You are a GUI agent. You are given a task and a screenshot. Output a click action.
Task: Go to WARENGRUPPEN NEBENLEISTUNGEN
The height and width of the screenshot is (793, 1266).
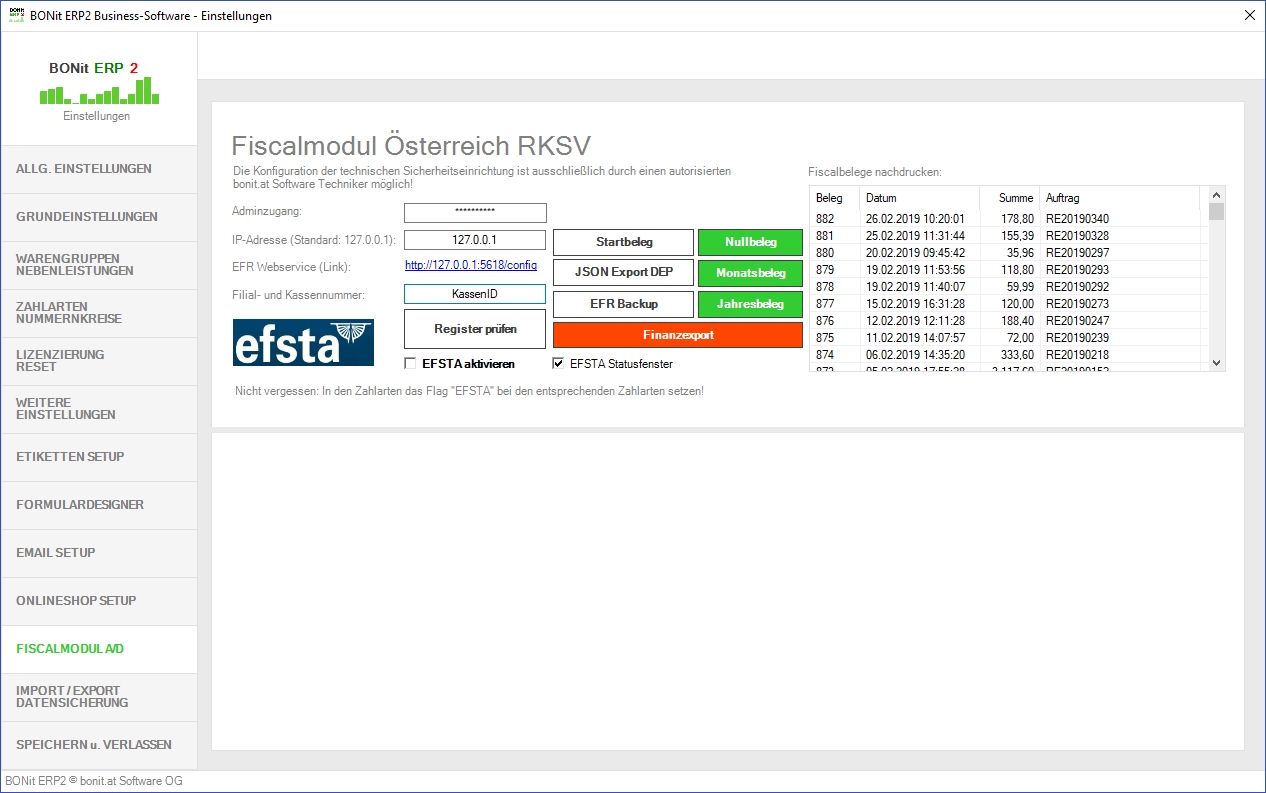[x=99, y=265]
